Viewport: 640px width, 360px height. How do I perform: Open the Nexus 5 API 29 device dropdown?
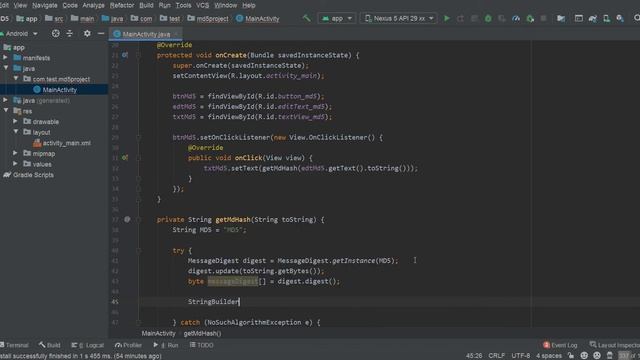pyautogui.click(x=399, y=18)
